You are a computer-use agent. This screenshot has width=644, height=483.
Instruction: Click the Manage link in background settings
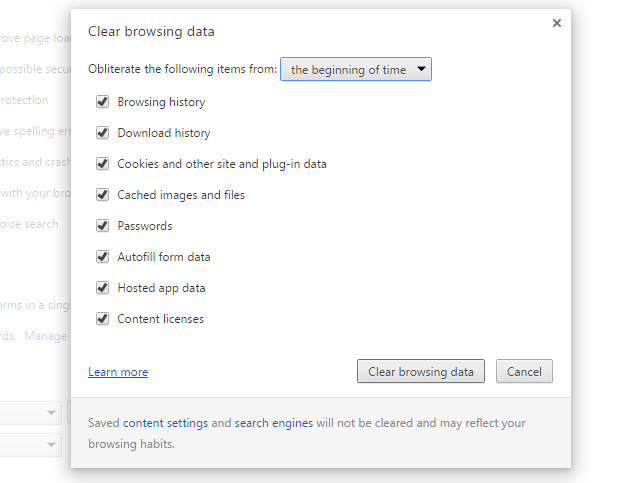tap(46, 336)
